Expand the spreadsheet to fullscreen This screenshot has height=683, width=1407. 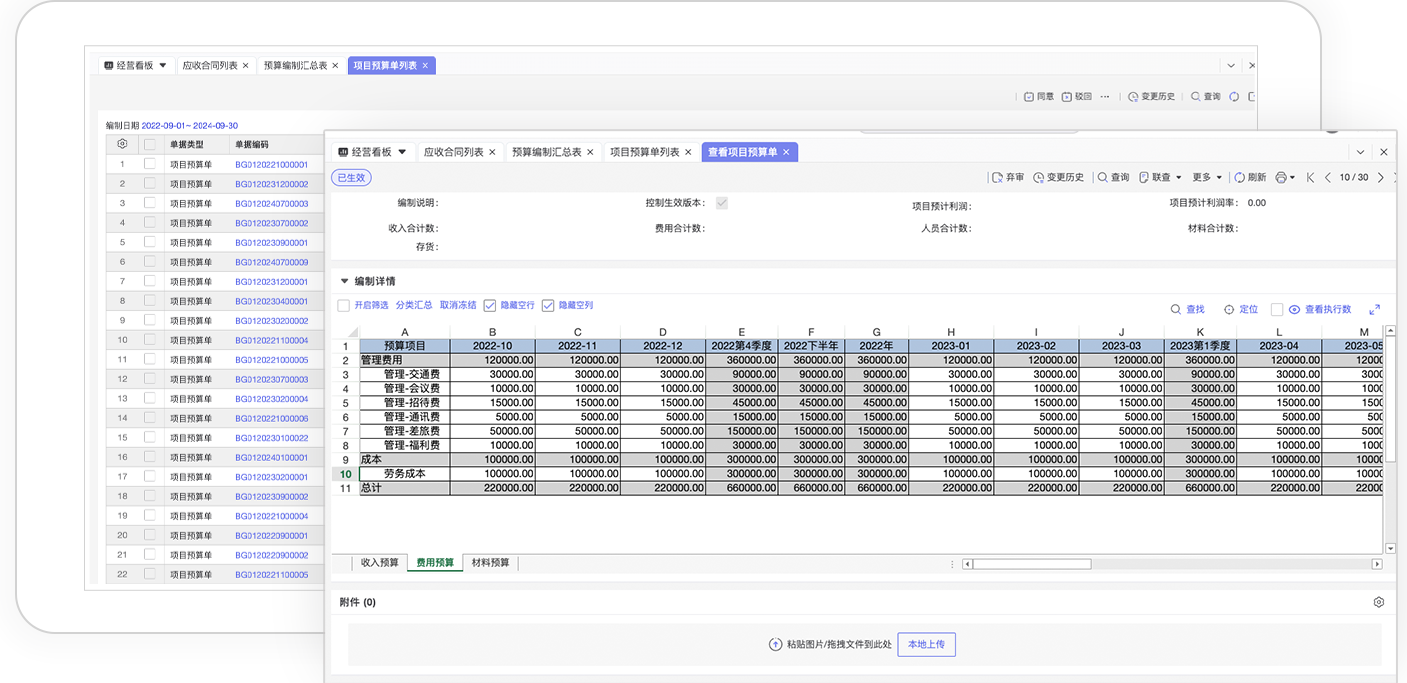pyautogui.click(x=1375, y=310)
